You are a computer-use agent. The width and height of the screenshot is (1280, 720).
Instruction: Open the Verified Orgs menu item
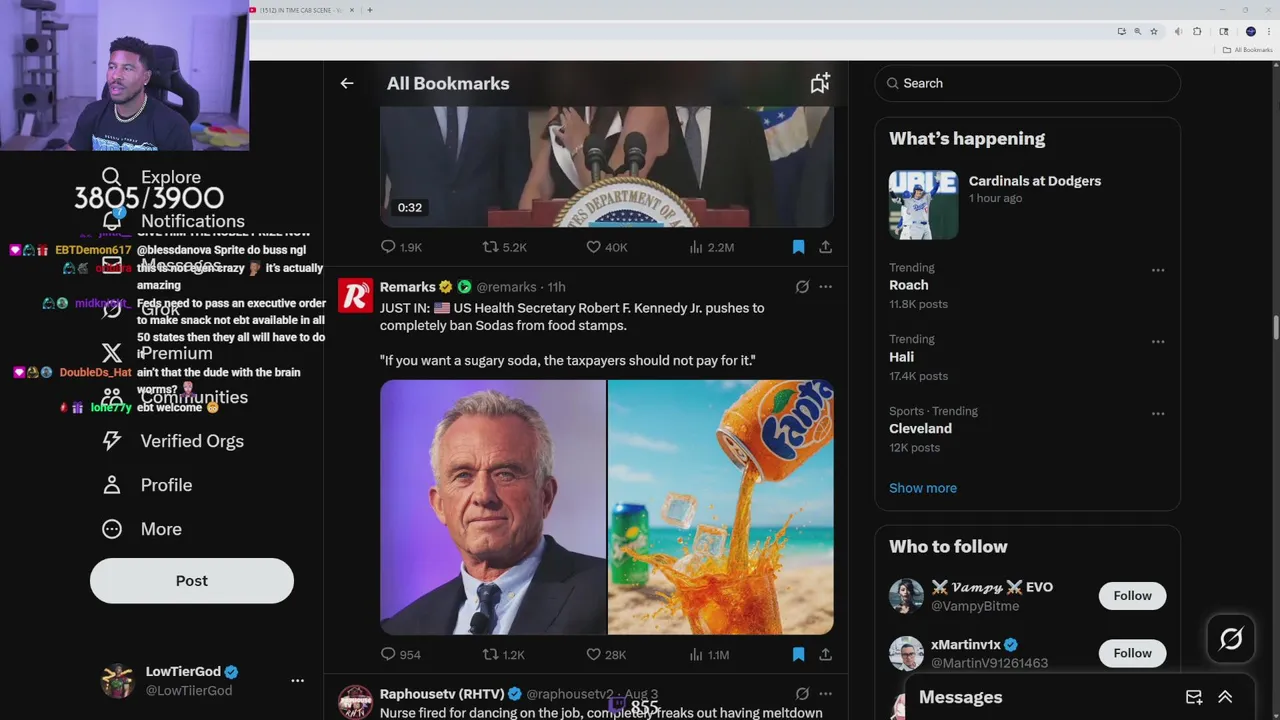(x=172, y=441)
